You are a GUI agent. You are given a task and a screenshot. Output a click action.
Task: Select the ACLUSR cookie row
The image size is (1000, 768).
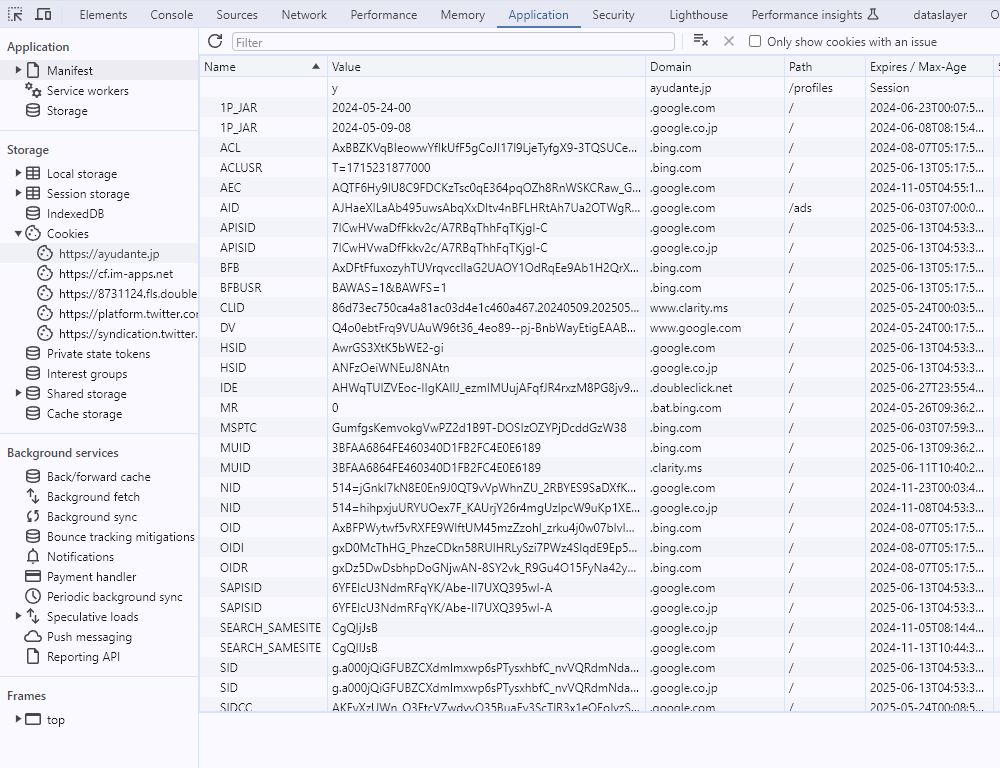tap(597, 168)
